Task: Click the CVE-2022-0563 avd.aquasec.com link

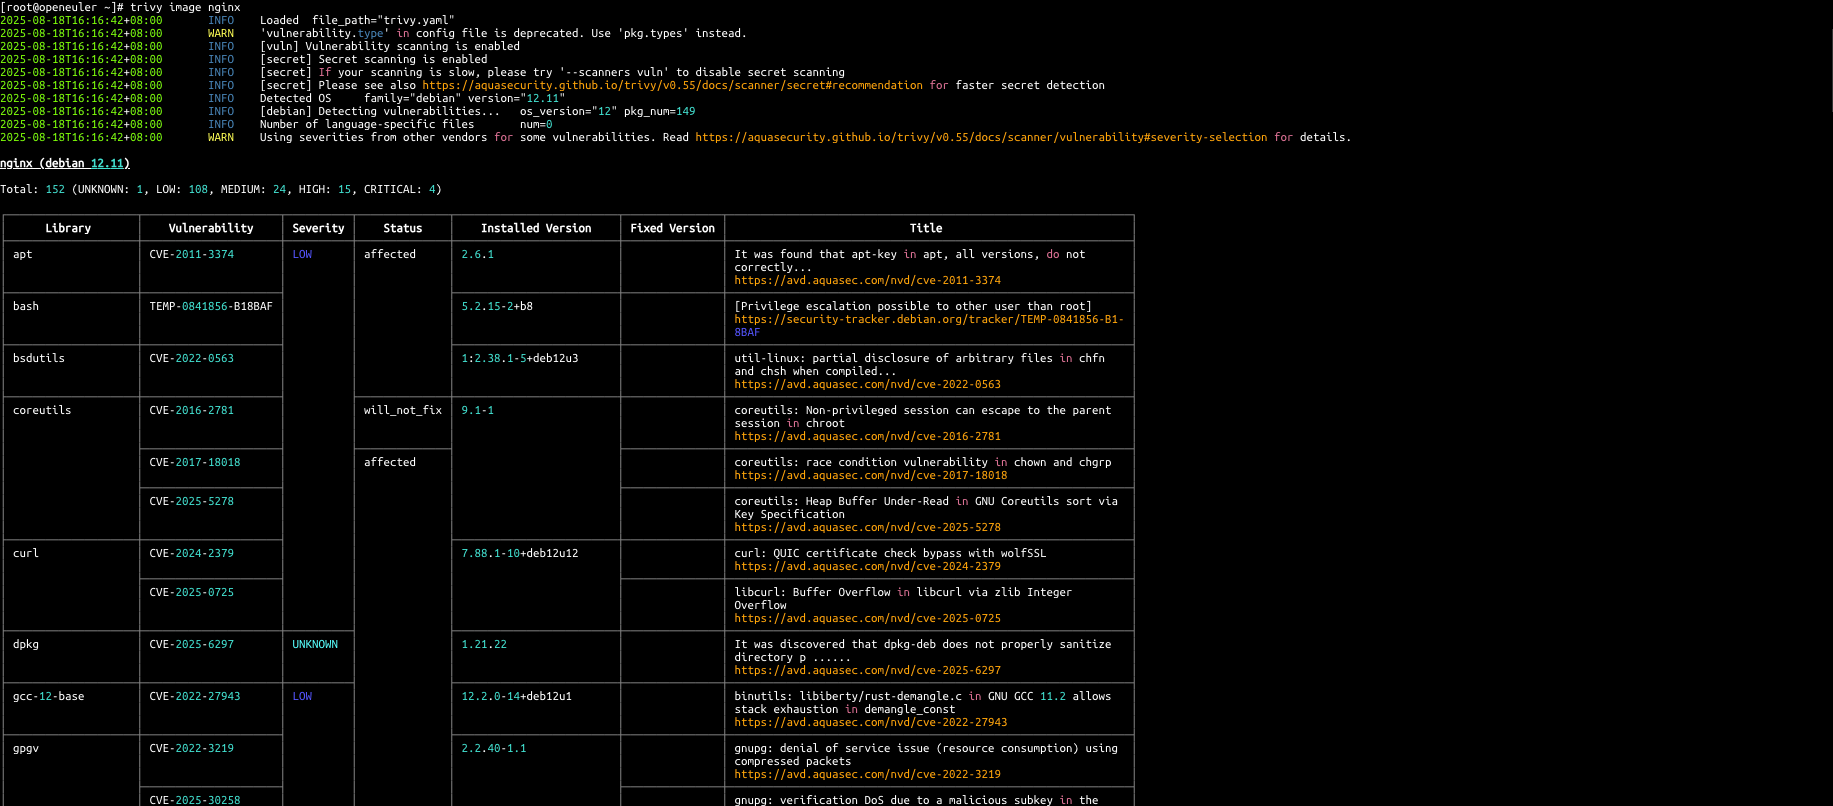Action: (867, 385)
